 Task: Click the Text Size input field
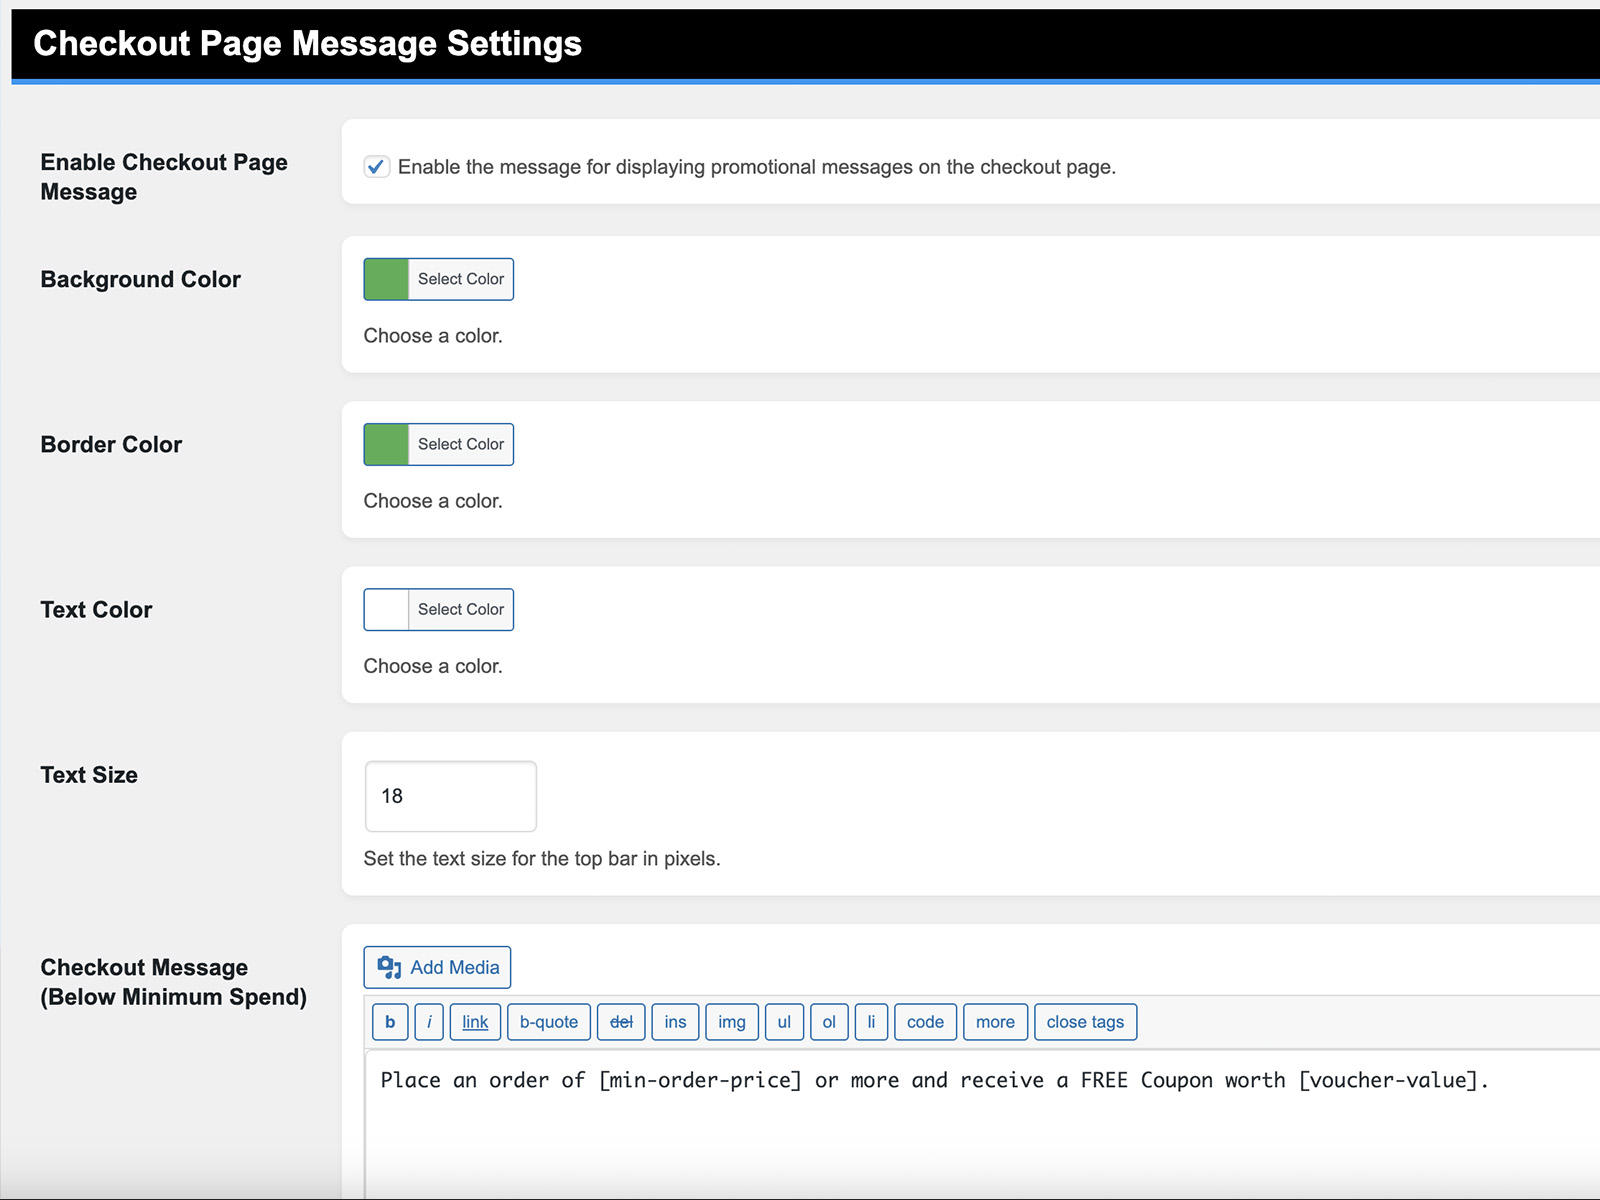[x=450, y=796]
